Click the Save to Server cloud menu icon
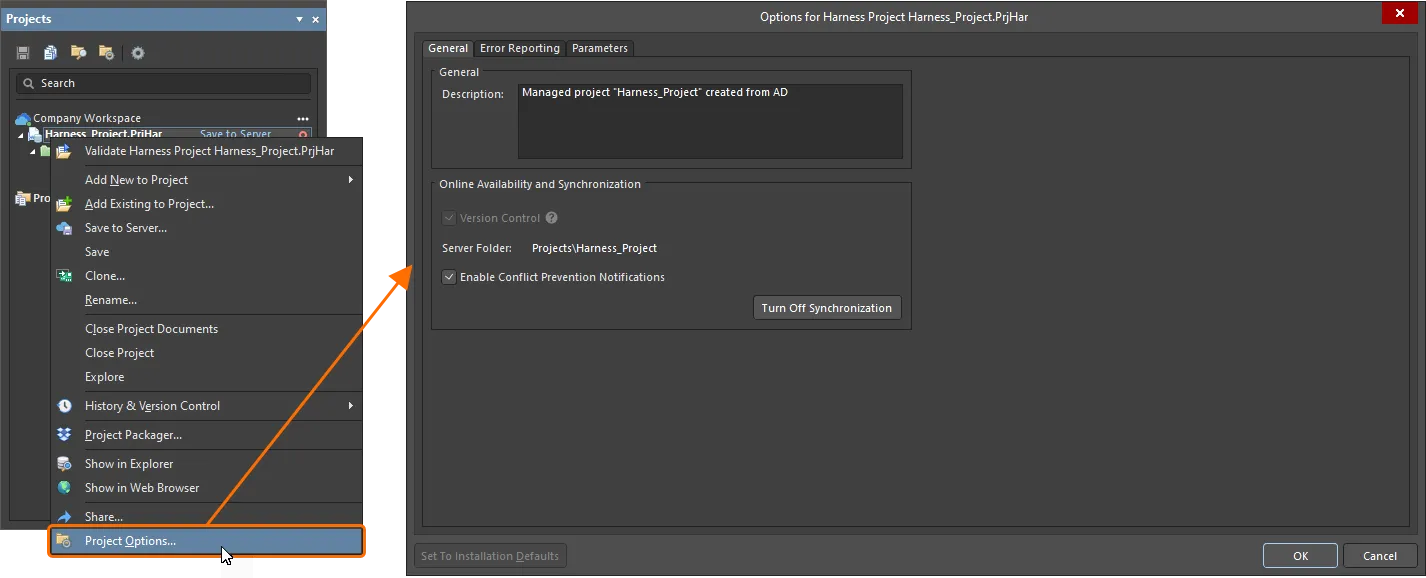Screen dimensions: 1426x578 coord(64,228)
